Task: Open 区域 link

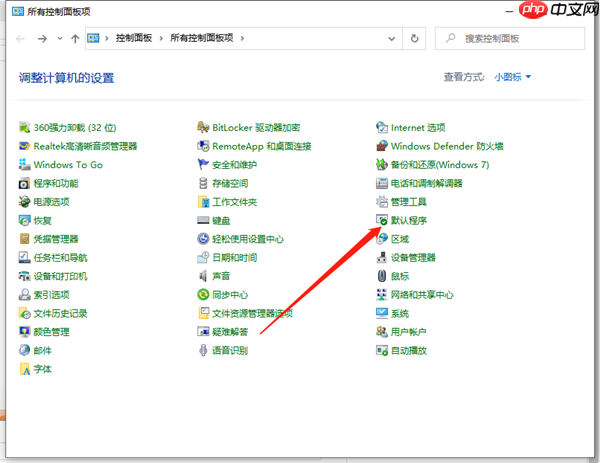Action: pos(399,239)
